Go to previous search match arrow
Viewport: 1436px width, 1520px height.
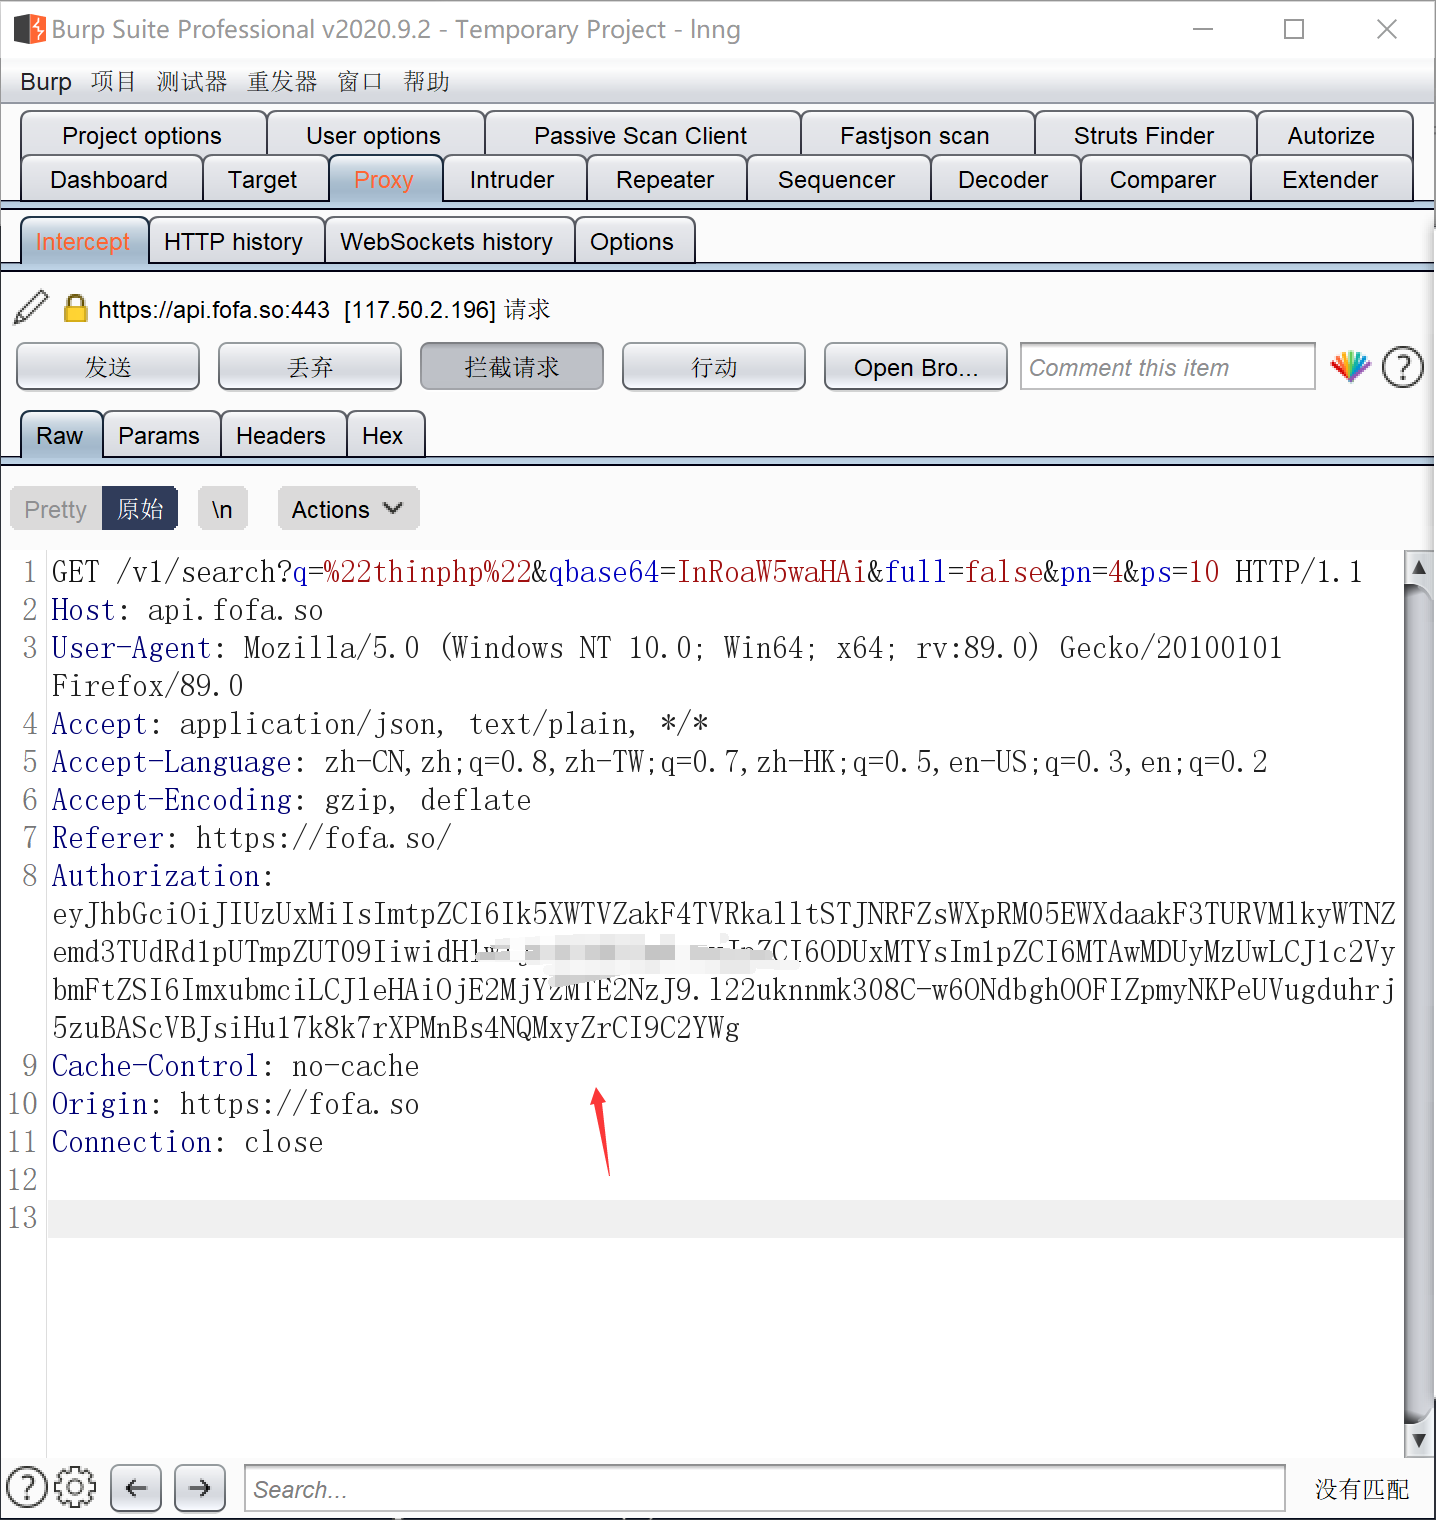[136, 1488]
